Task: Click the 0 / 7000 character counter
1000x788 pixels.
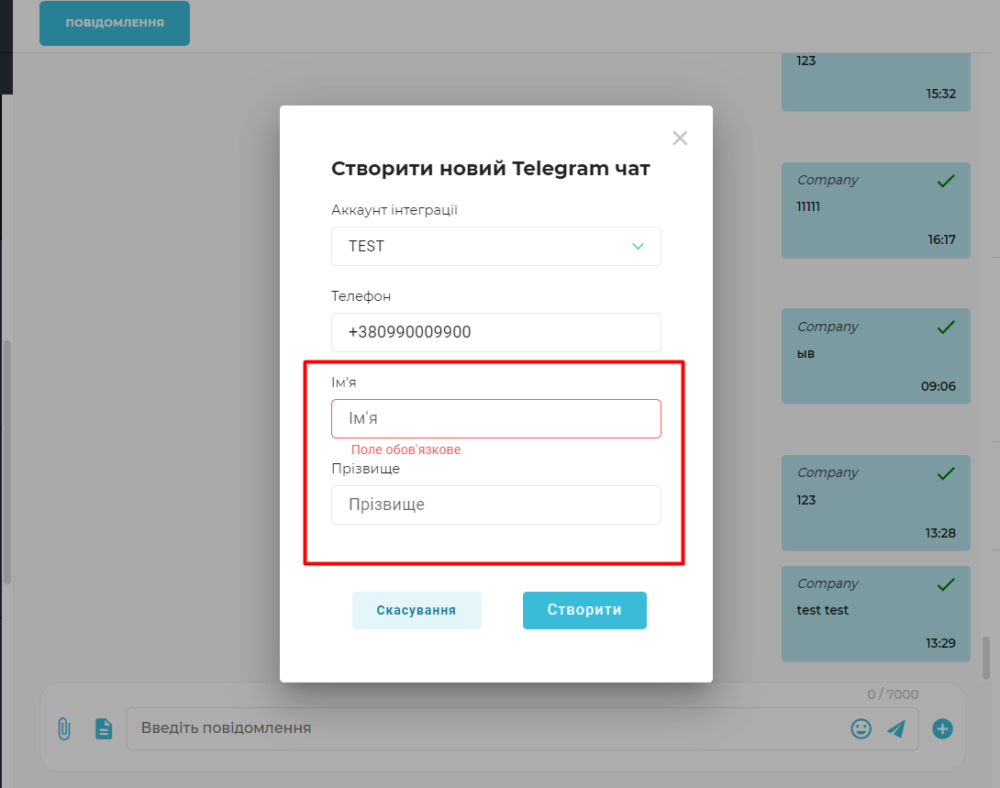Action: (x=893, y=694)
